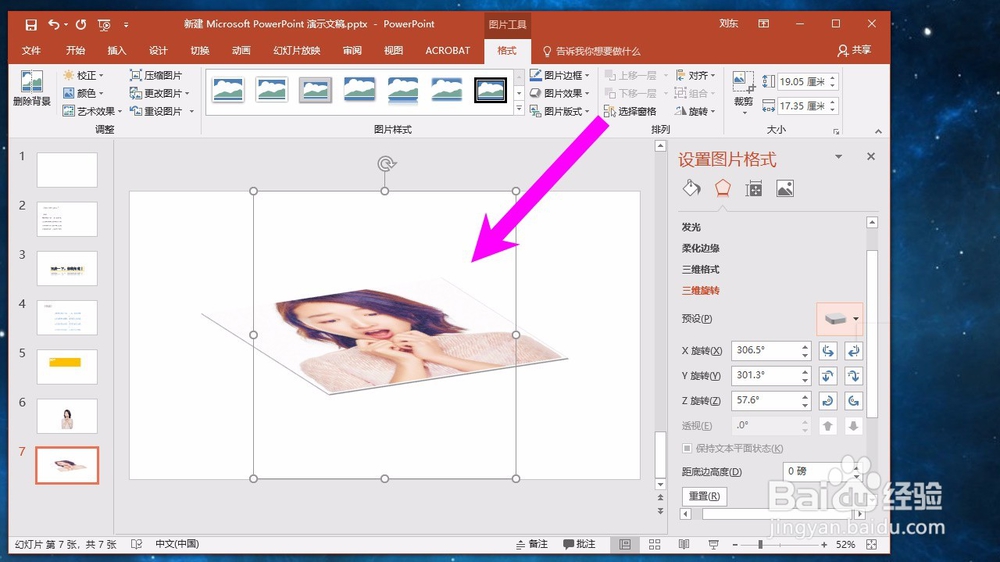Expand the Glow (发光) section

[691, 227]
